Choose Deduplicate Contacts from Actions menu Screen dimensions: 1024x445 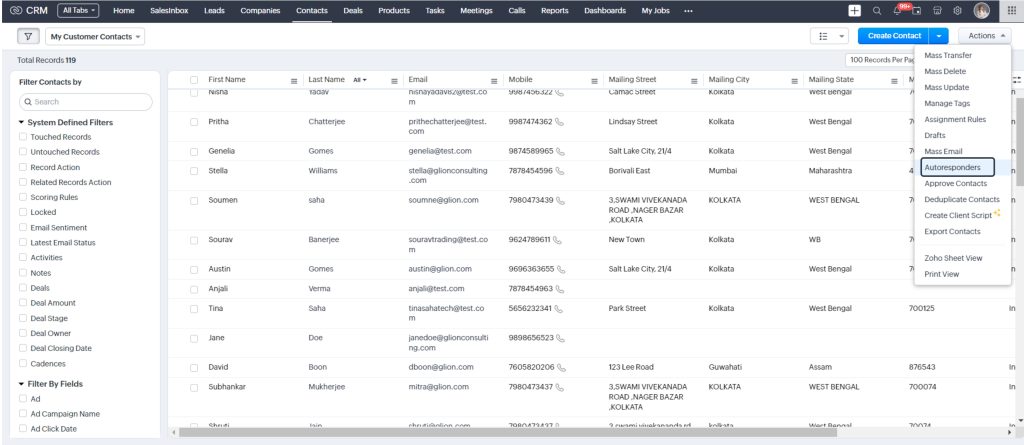[961, 199]
